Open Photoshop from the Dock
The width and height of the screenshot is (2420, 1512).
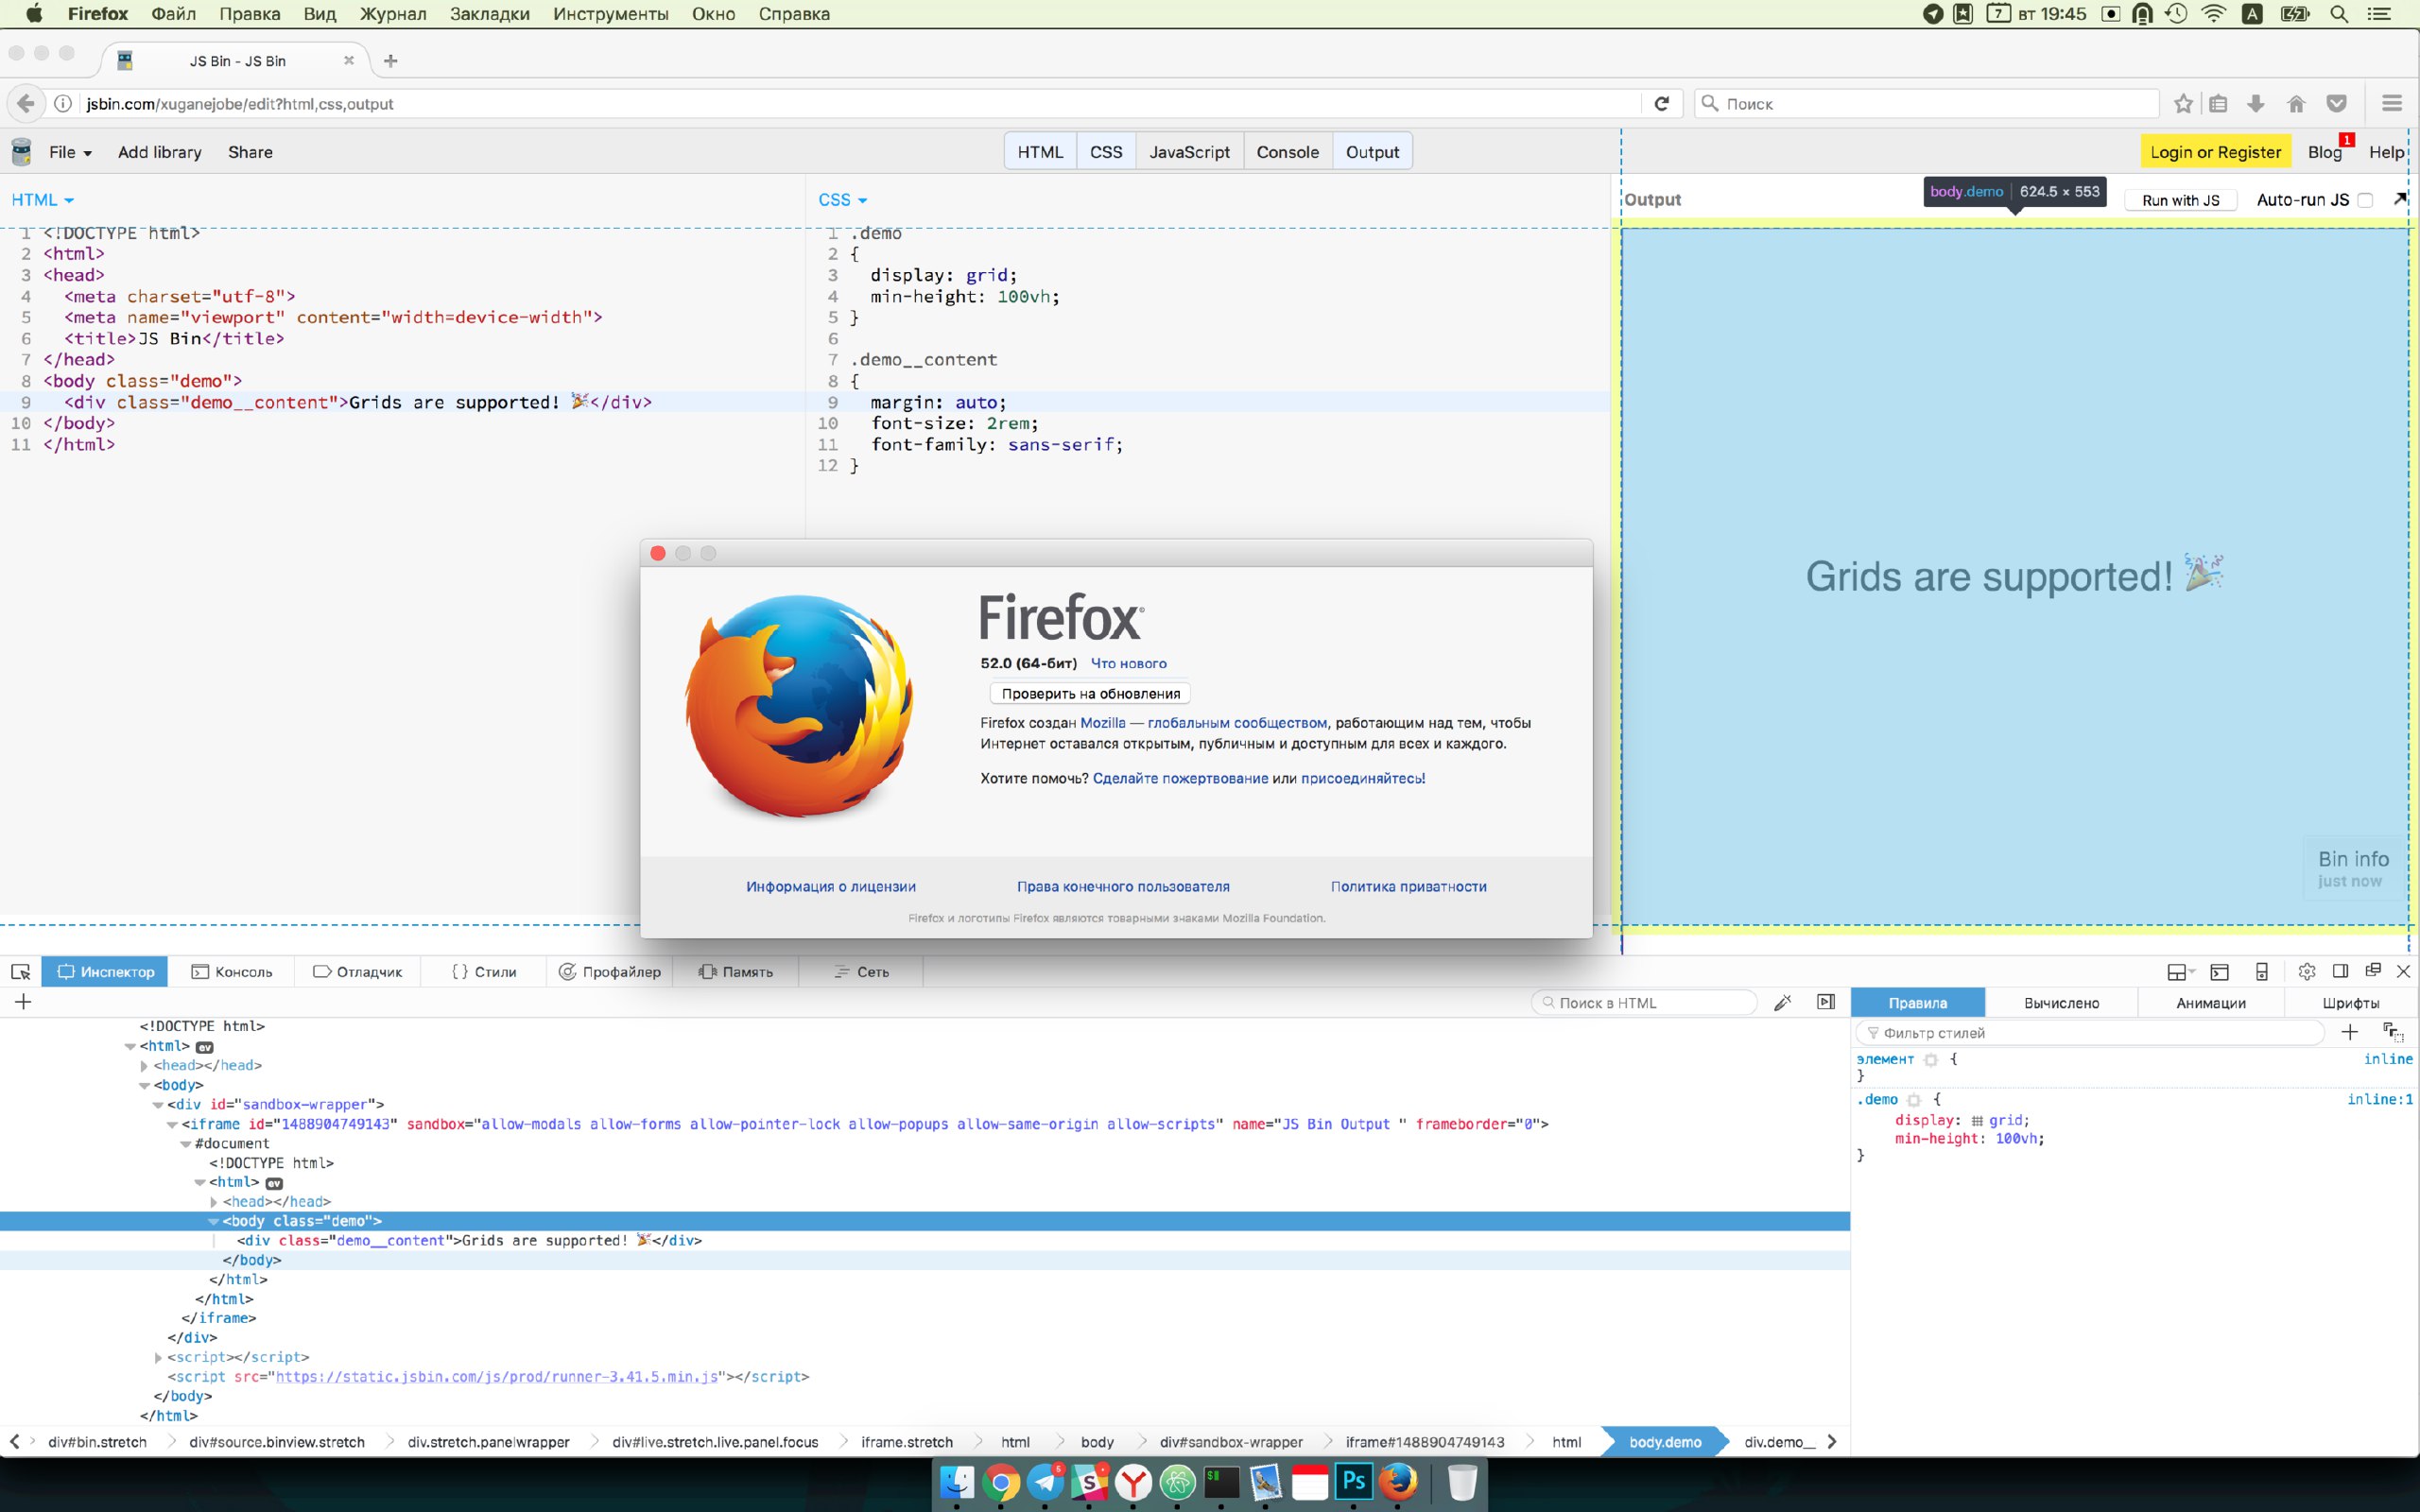1354,1481
